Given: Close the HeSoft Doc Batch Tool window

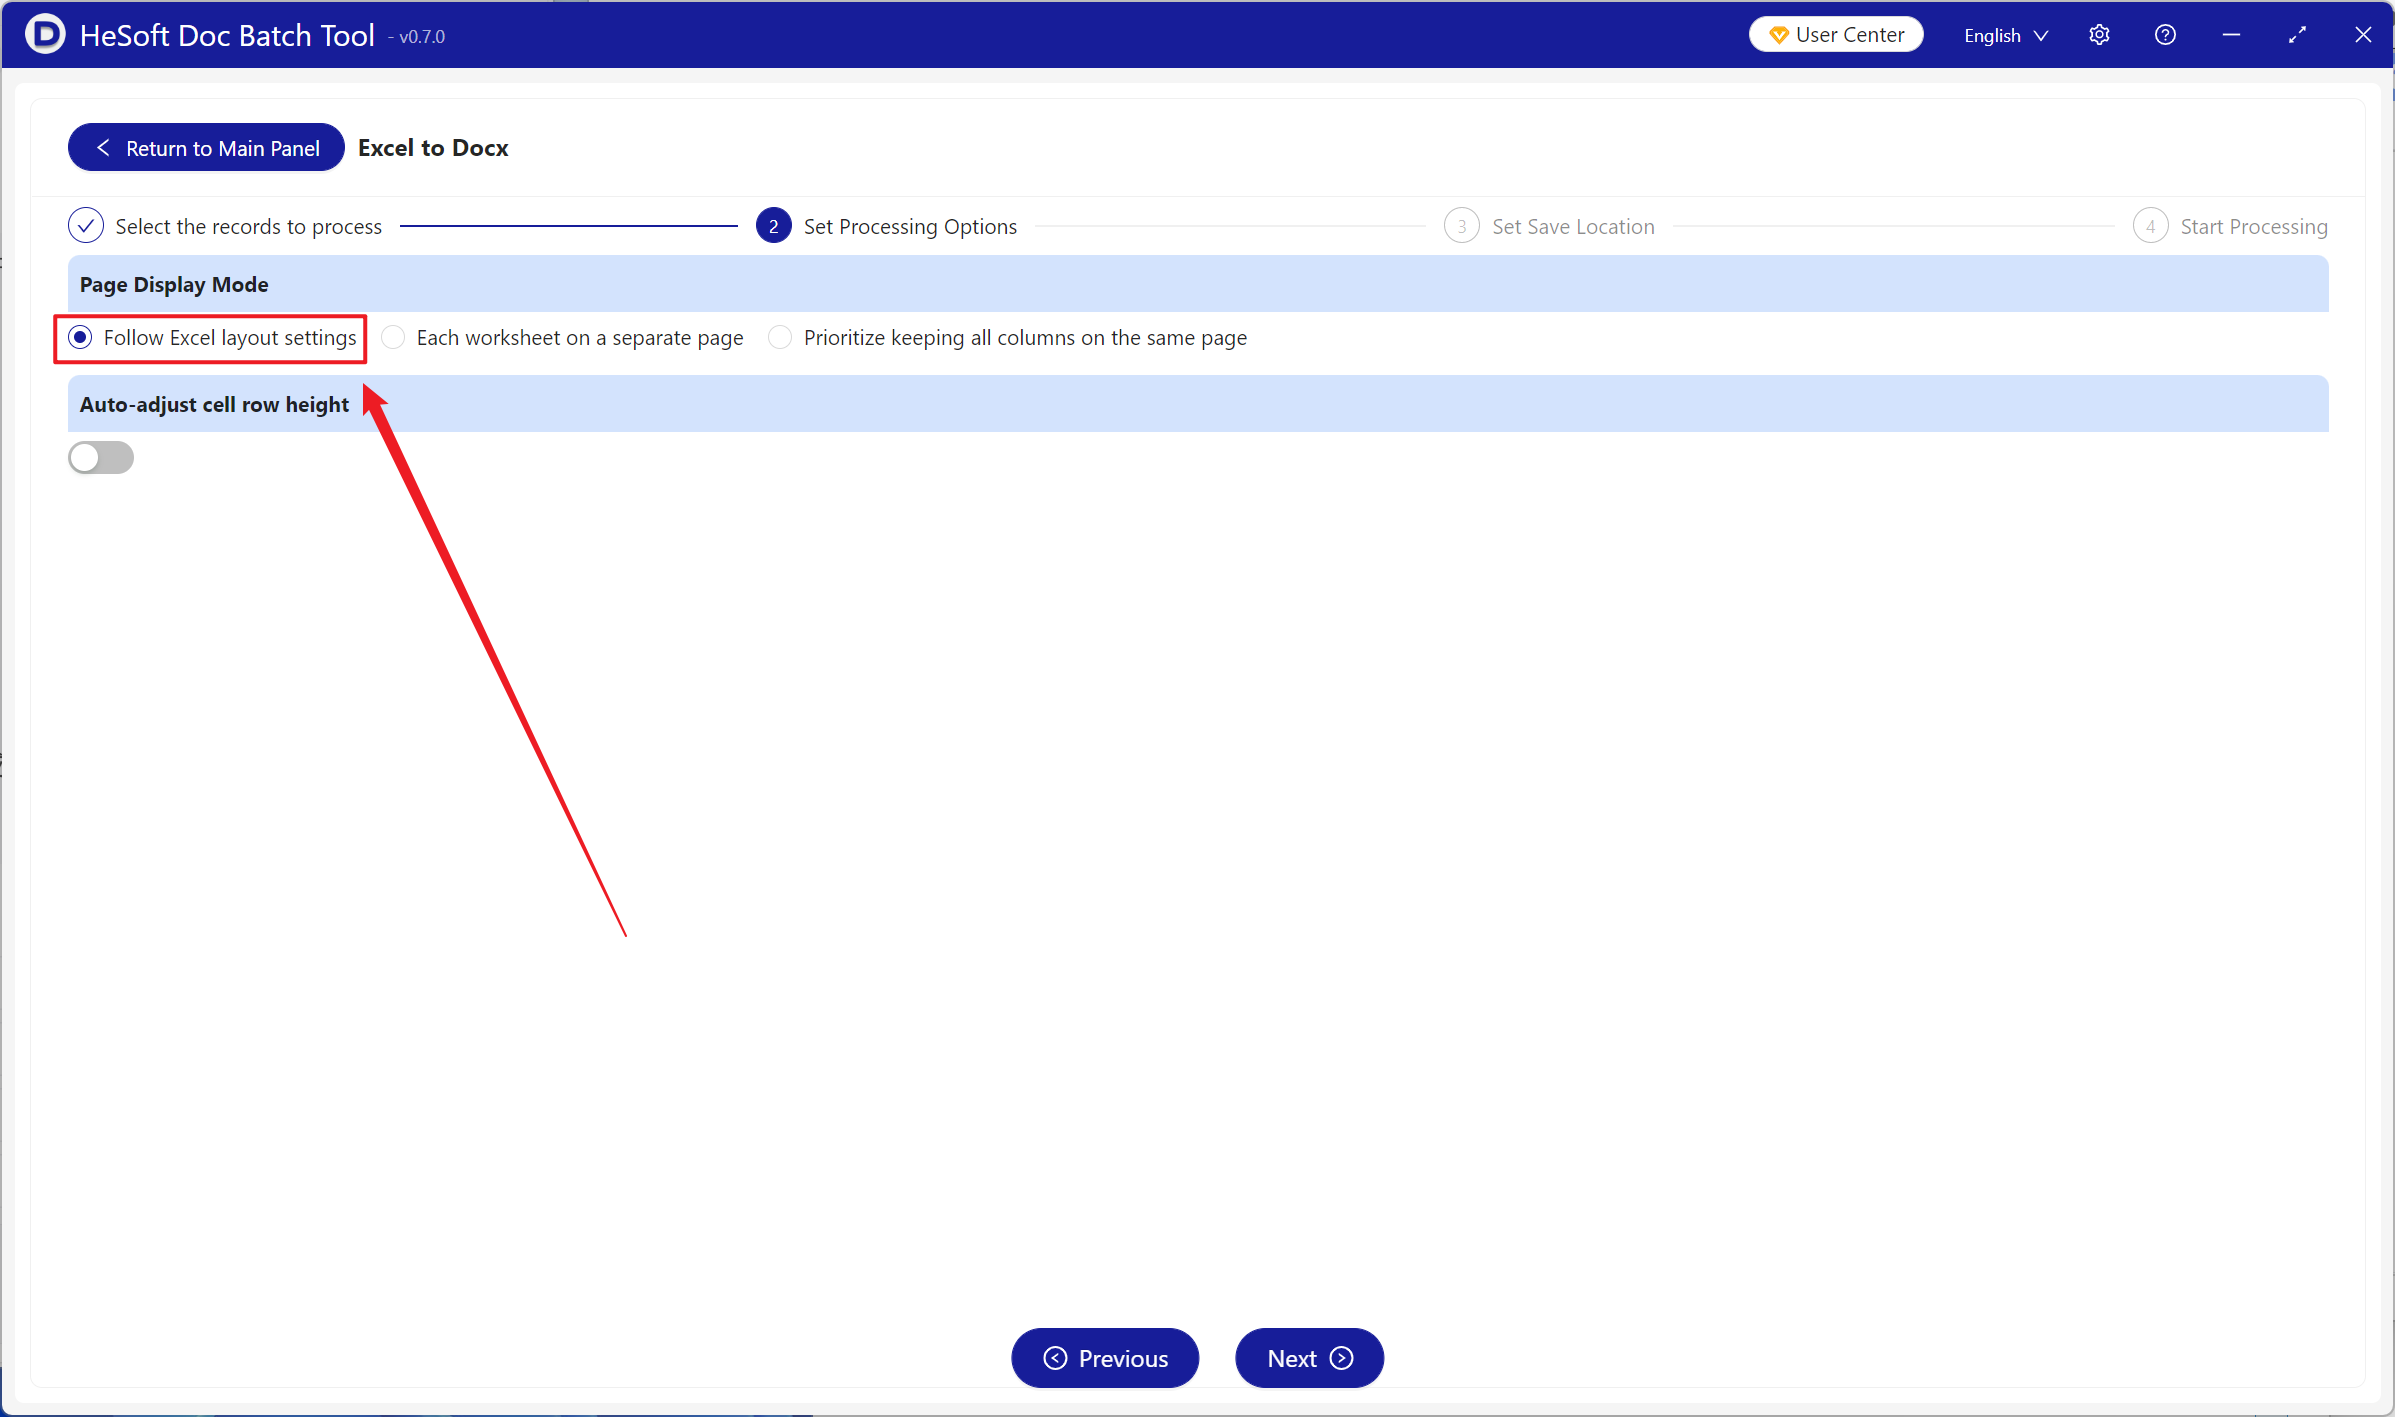Looking at the screenshot, I should click(2363, 35).
